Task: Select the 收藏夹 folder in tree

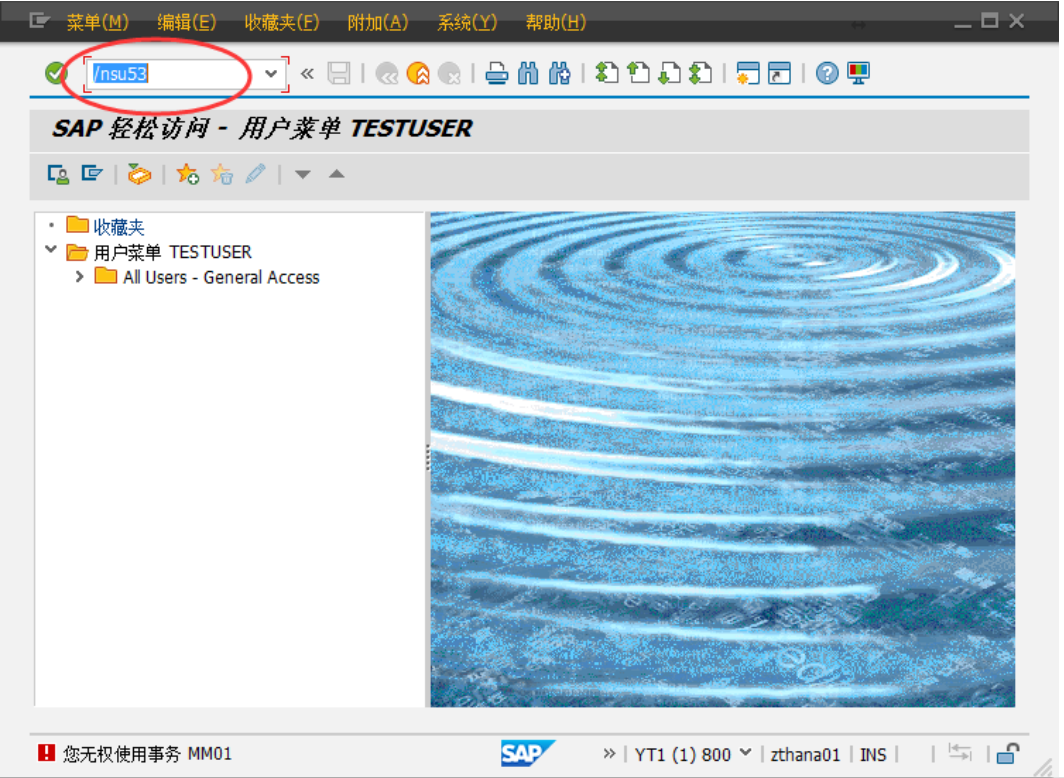Action: click(x=119, y=227)
